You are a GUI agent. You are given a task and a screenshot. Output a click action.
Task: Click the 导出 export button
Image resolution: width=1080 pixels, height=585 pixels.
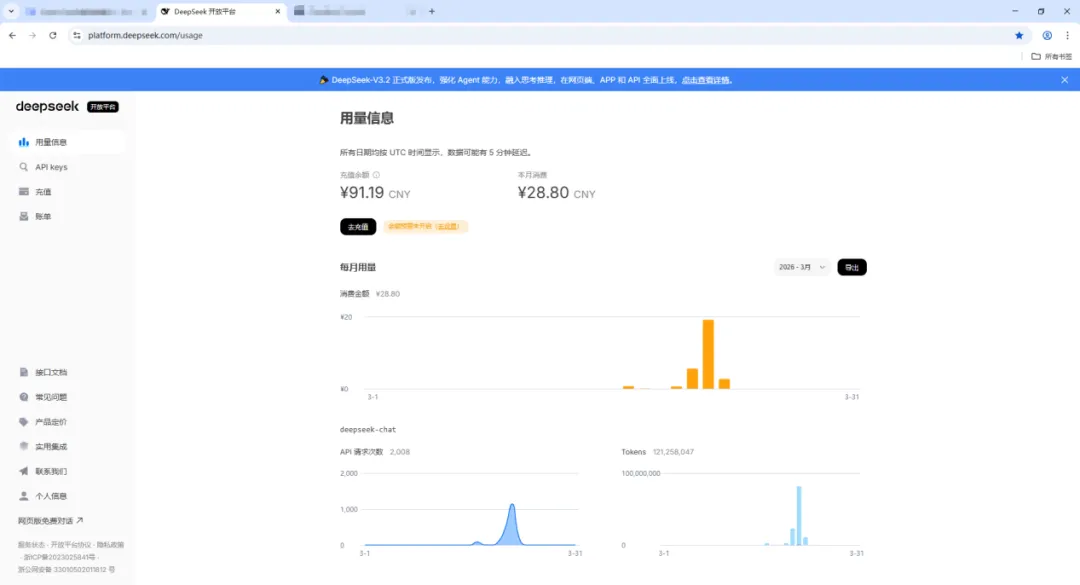tap(852, 267)
